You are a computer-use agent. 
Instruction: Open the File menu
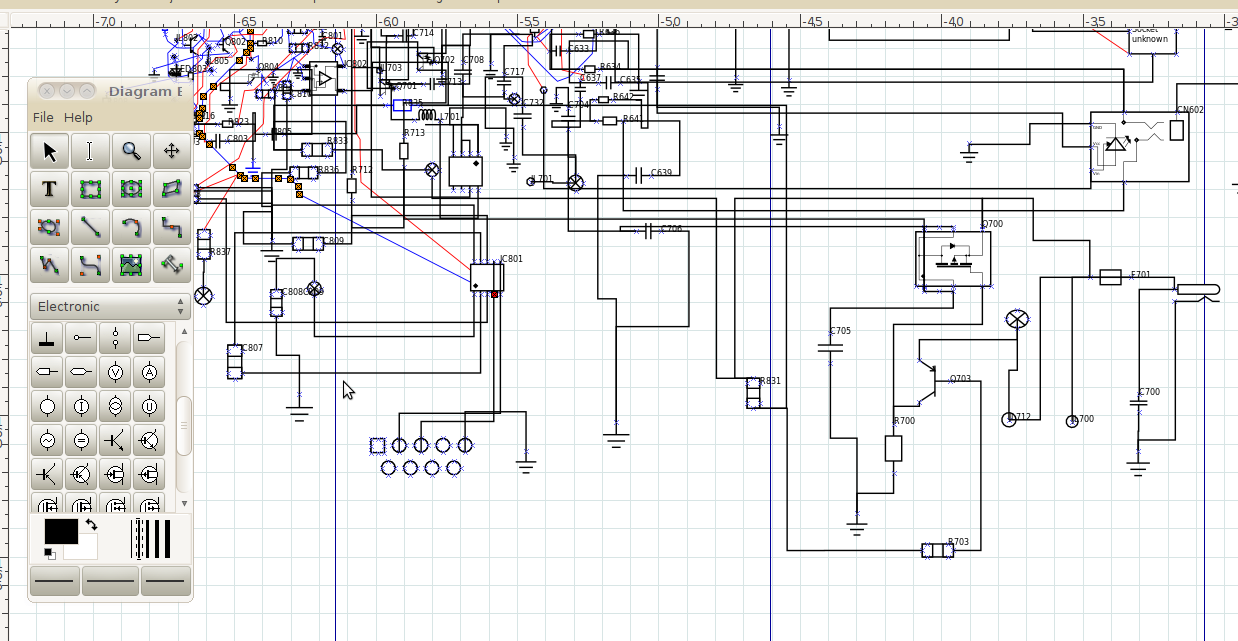(42, 117)
